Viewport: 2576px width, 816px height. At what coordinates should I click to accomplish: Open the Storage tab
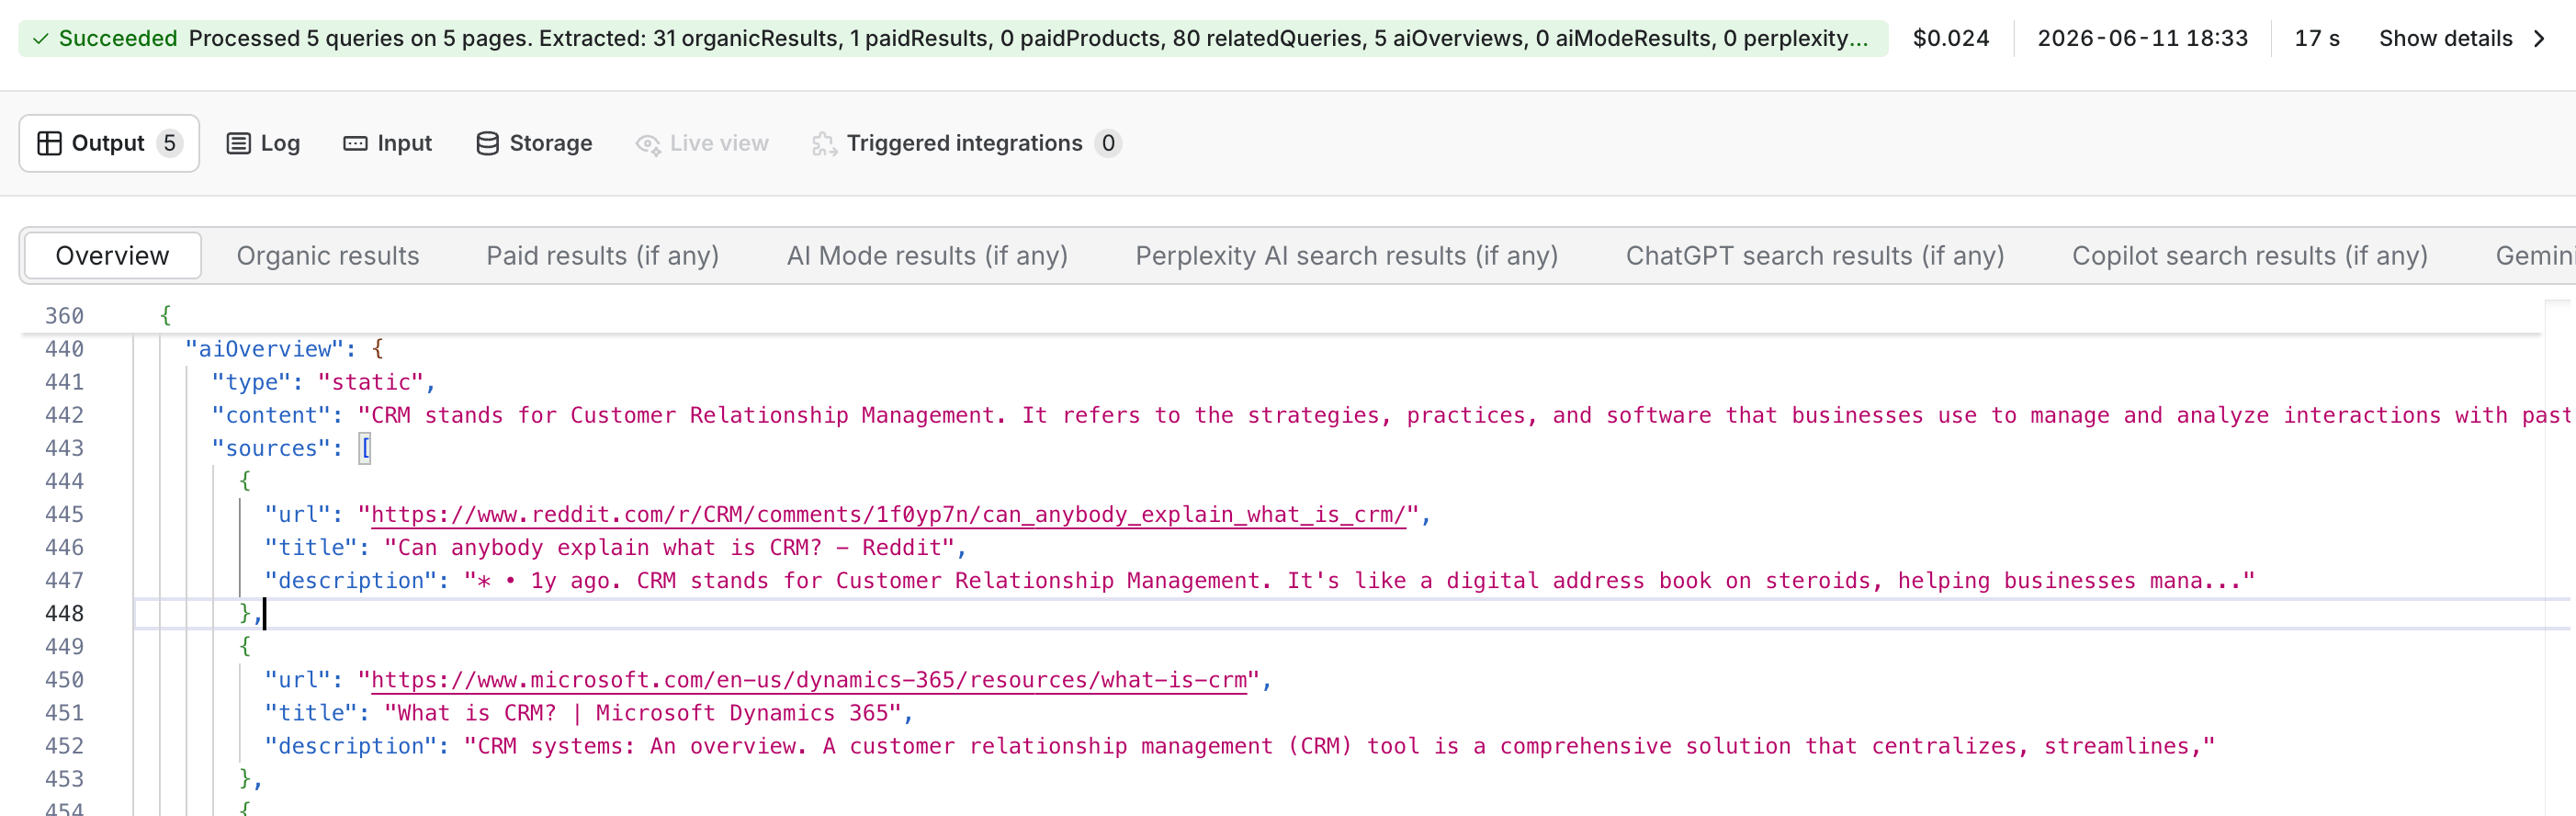click(534, 143)
